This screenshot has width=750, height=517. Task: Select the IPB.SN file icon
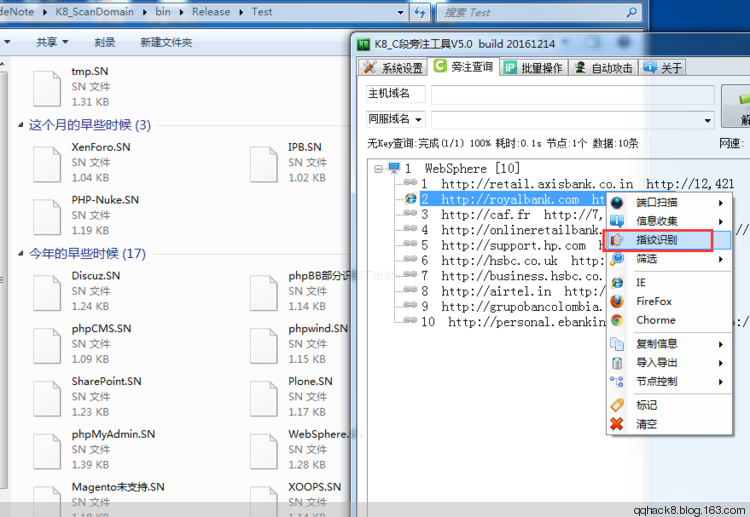coord(264,164)
